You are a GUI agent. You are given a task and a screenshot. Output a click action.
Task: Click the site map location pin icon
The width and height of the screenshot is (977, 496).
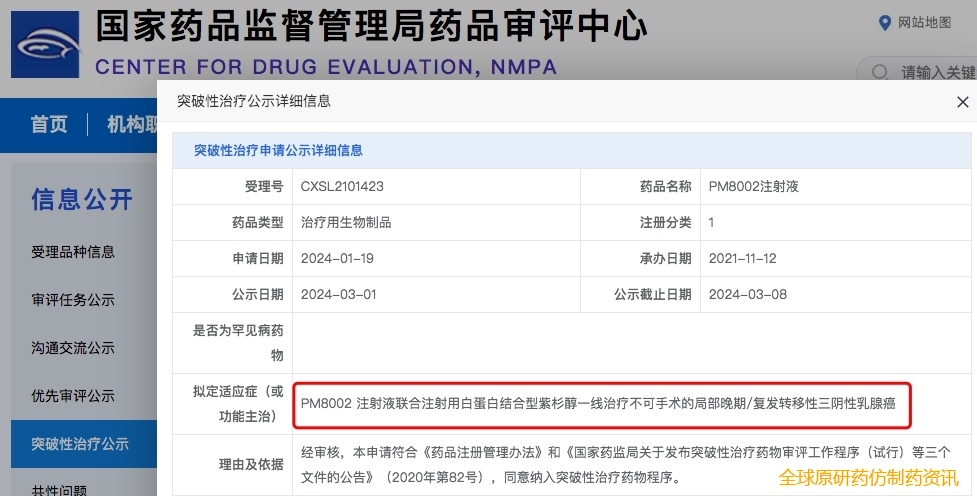884,23
